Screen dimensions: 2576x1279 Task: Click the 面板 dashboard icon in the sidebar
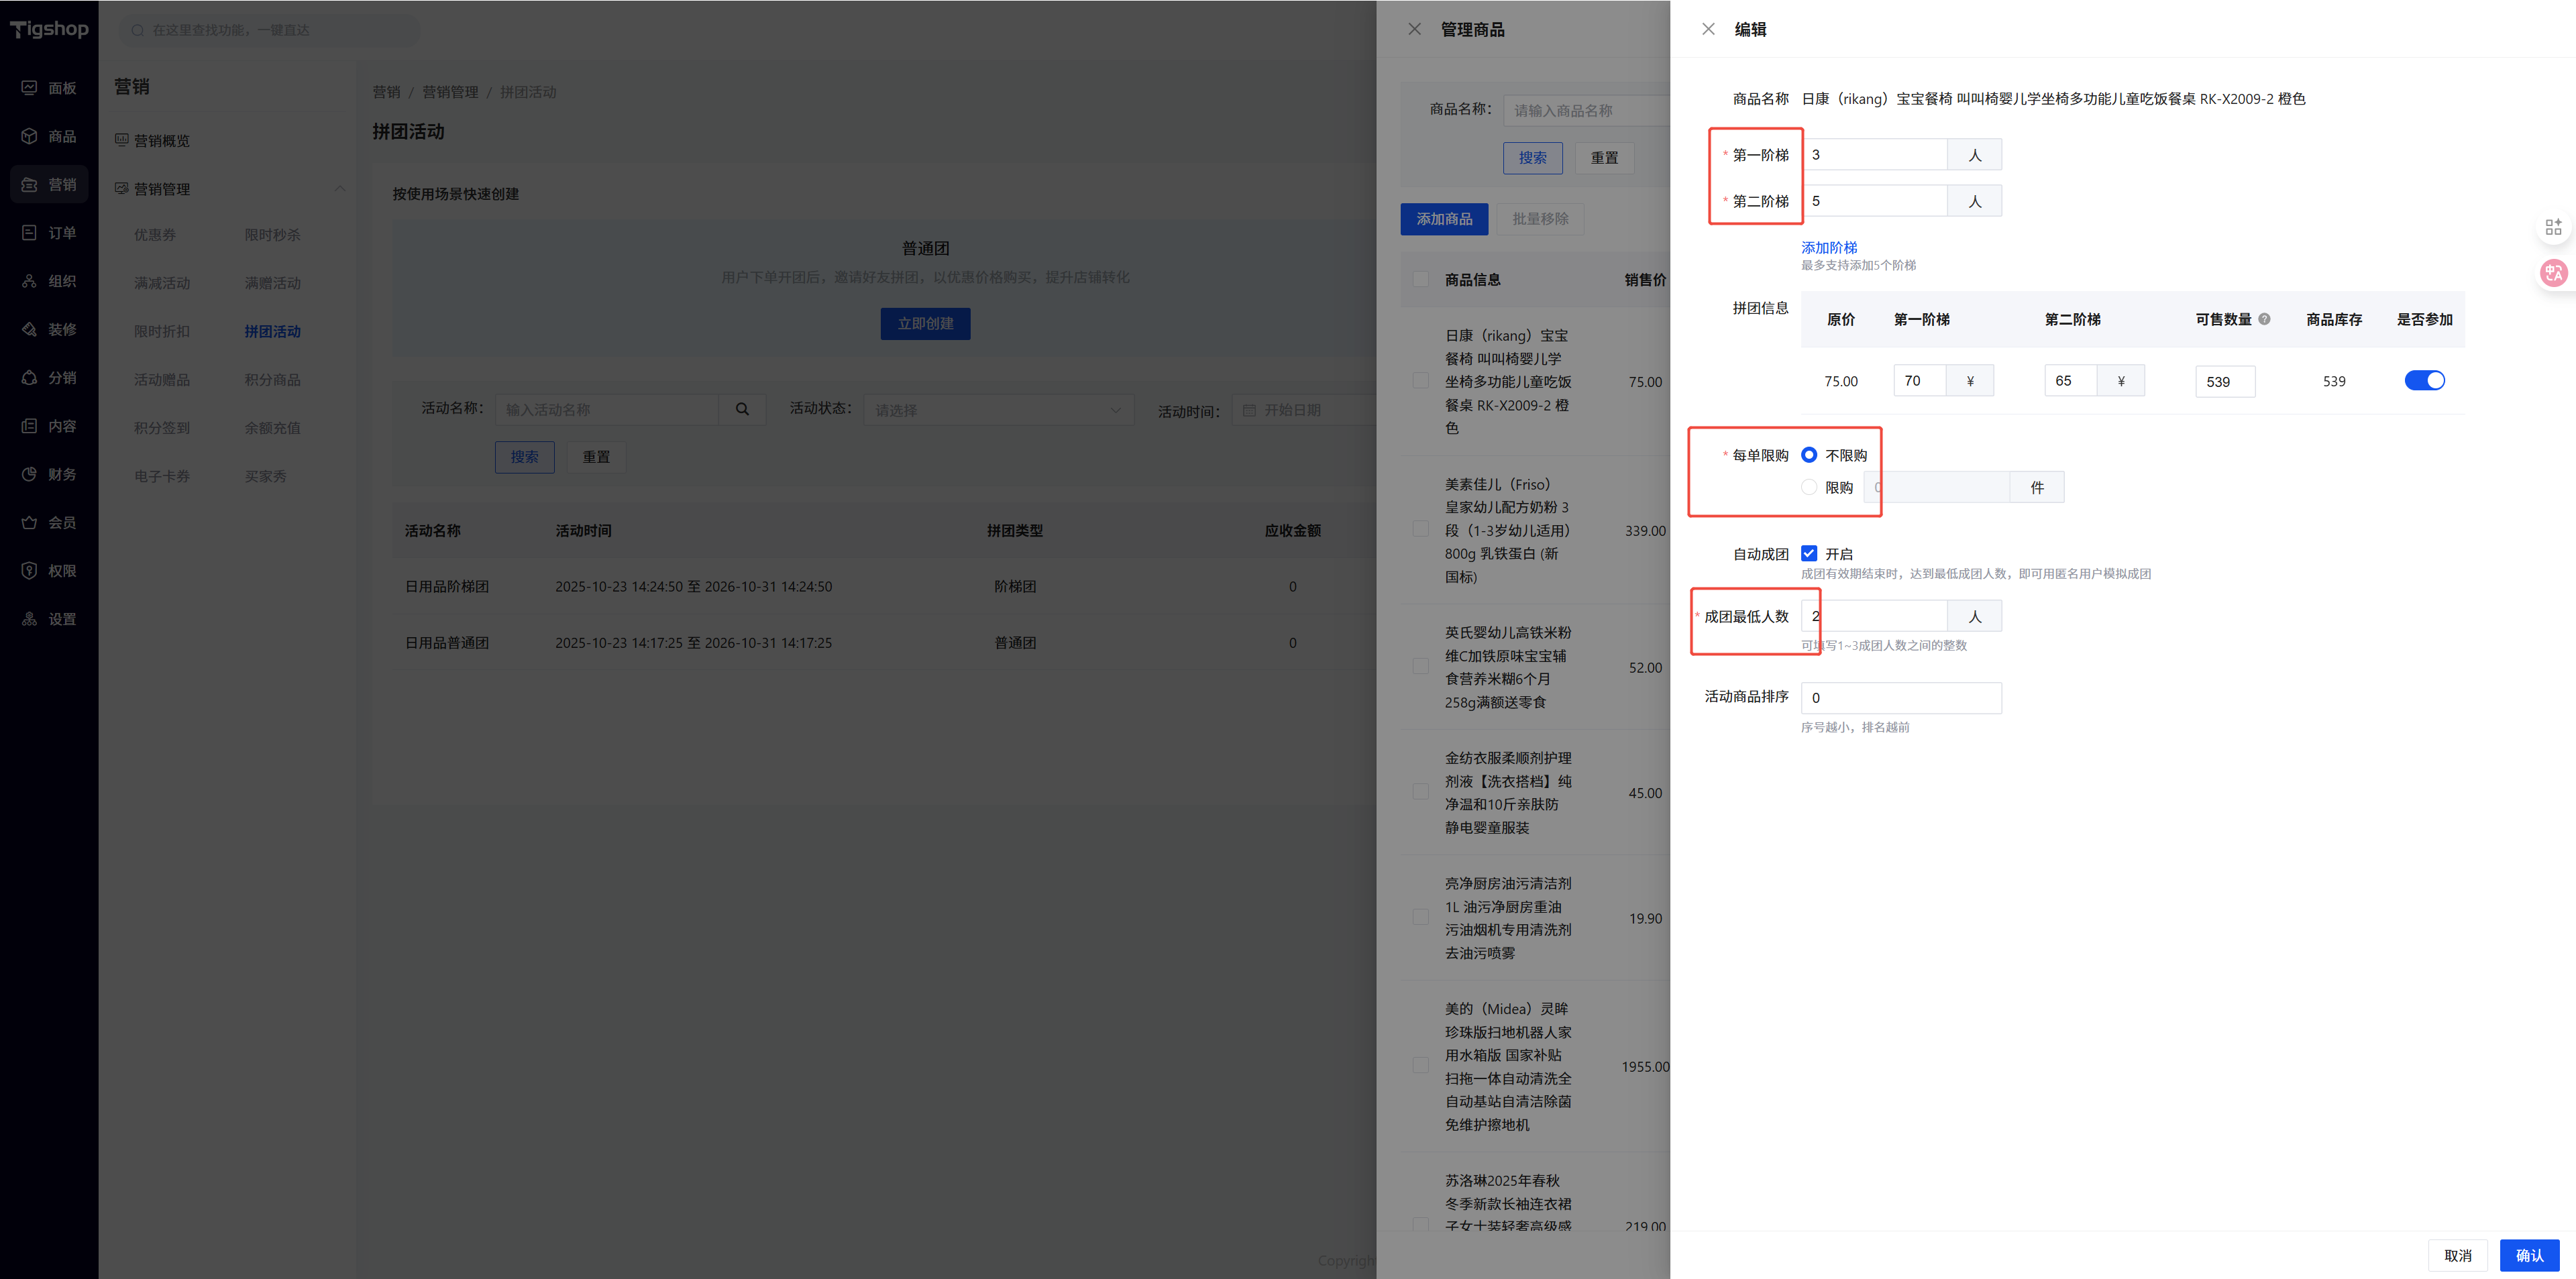29,88
